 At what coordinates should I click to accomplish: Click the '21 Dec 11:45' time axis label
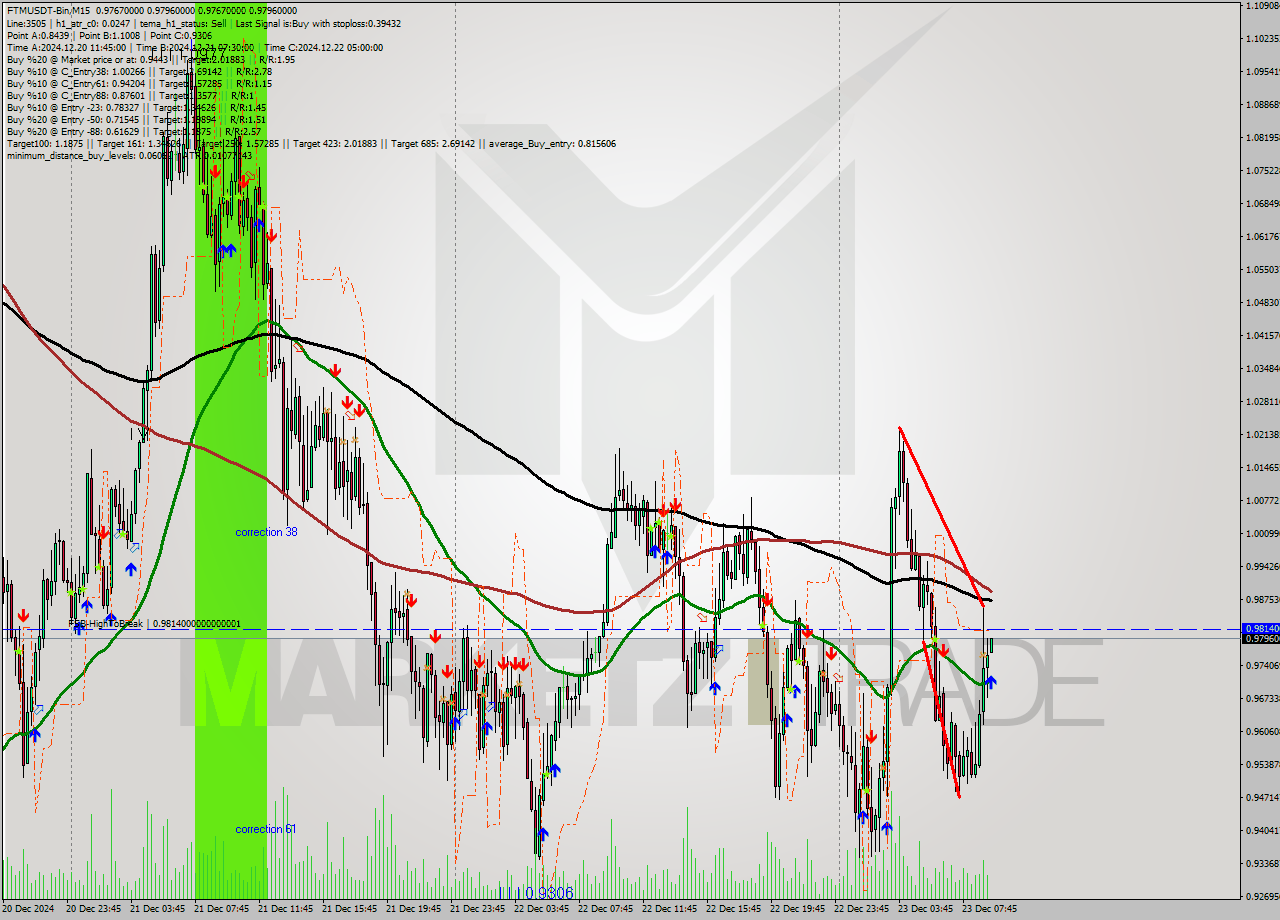point(286,909)
